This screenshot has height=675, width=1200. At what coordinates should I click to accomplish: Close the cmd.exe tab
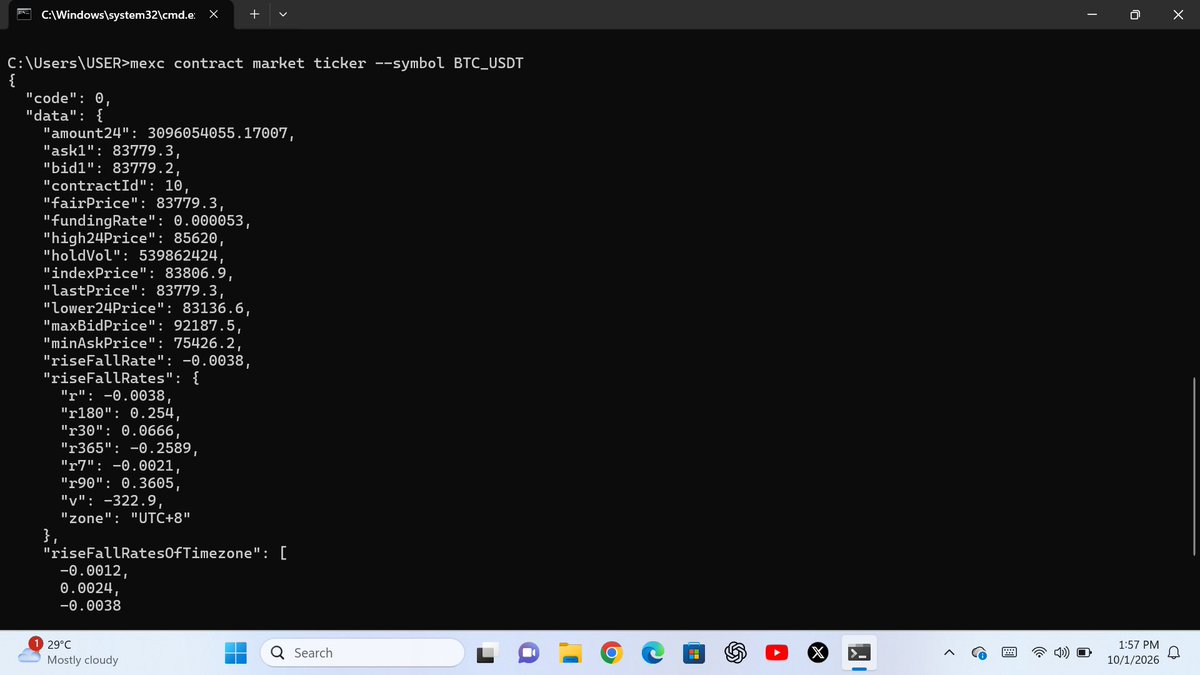tap(212, 15)
